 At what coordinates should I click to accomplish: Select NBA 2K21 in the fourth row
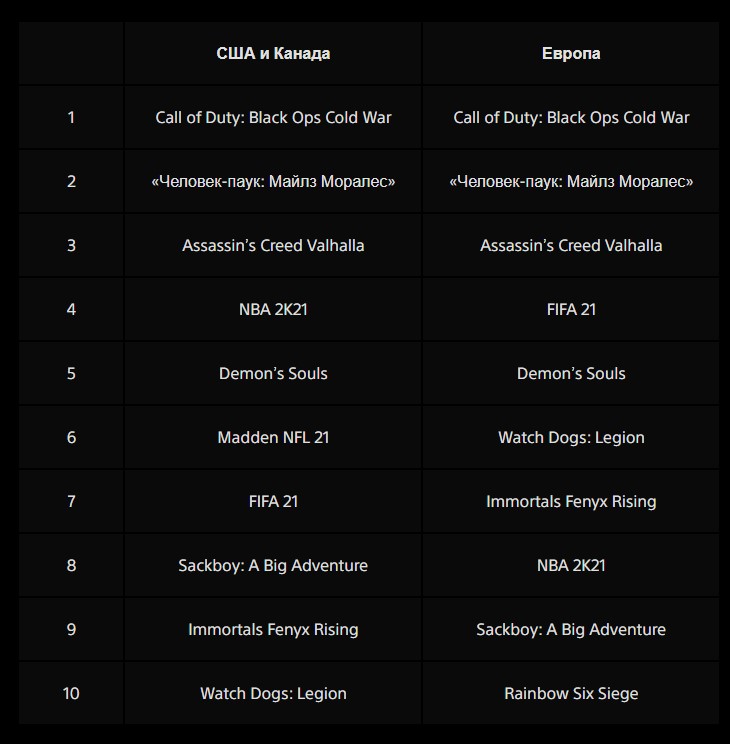(x=273, y=309)
